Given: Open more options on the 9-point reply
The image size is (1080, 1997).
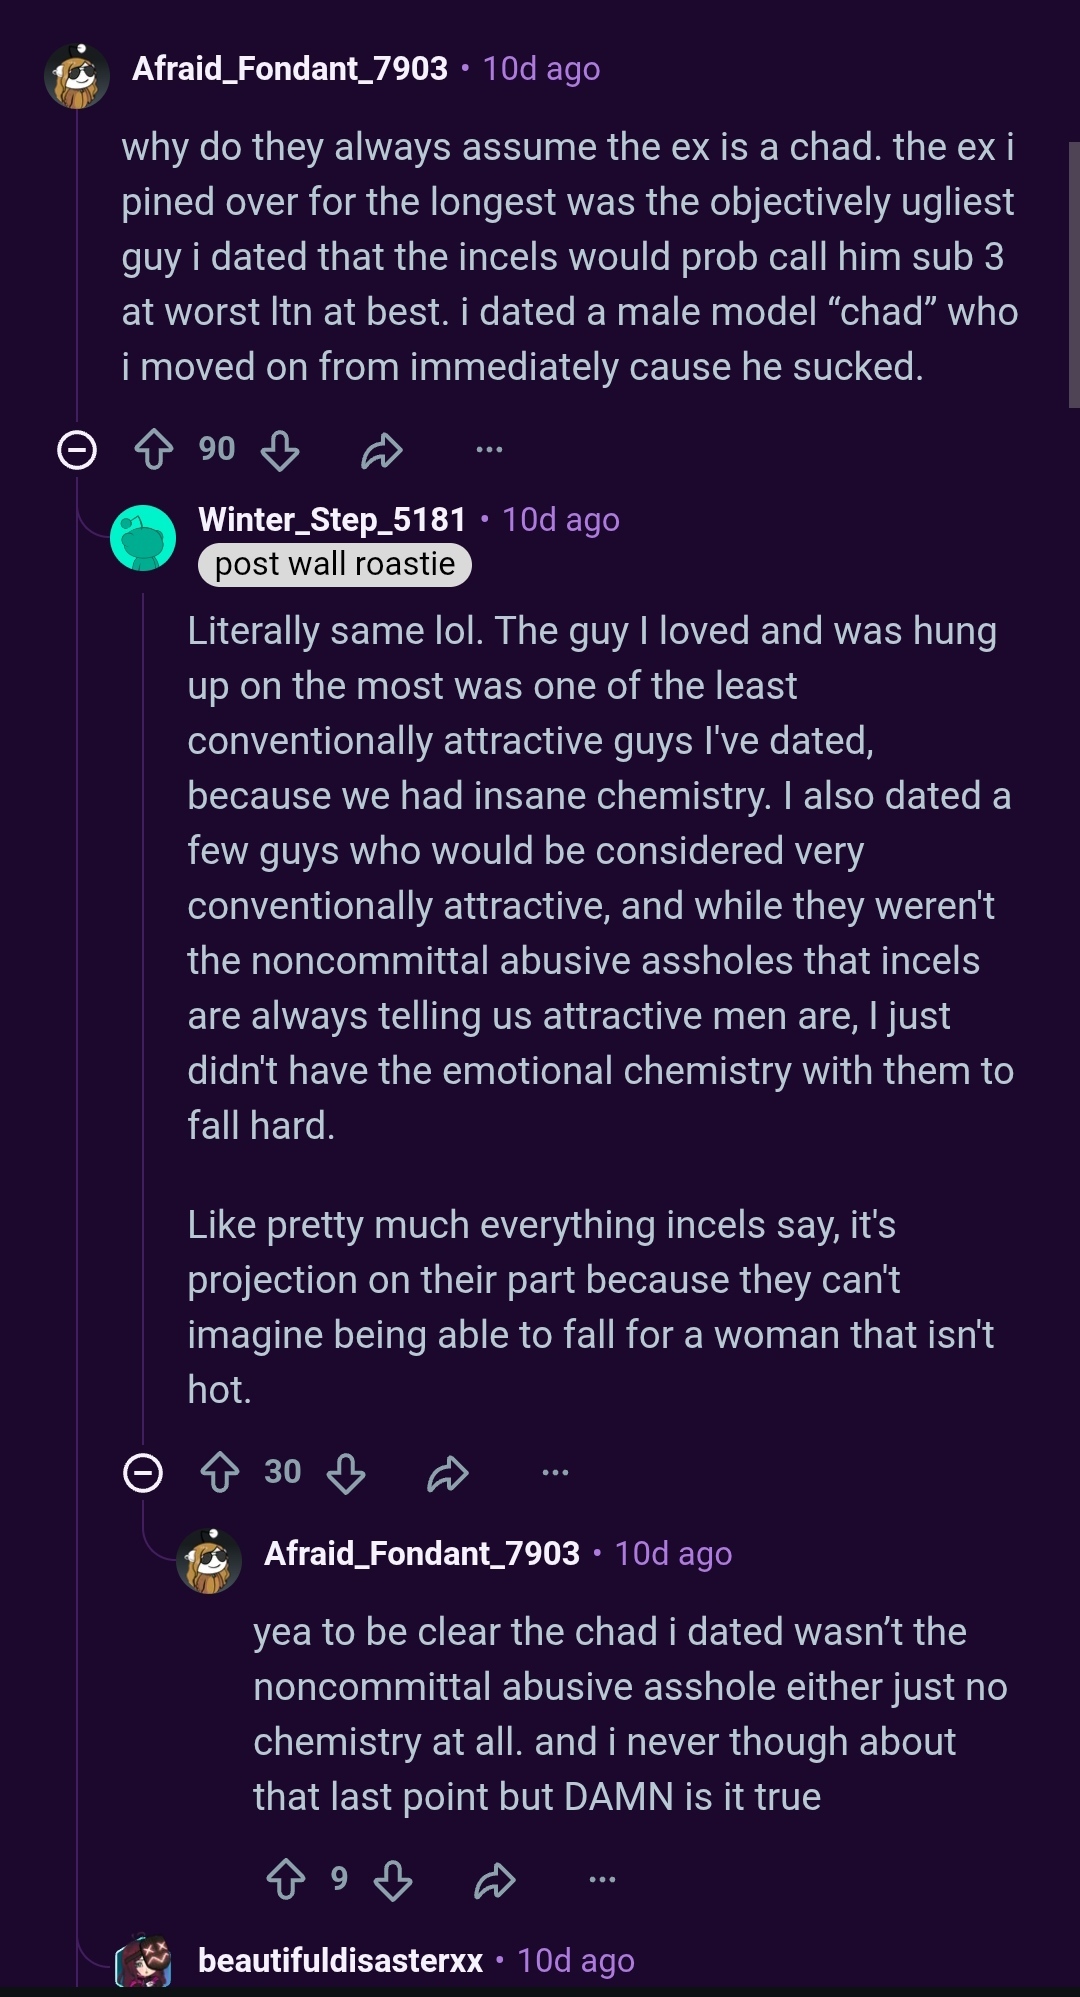Looking at the screenshot, I should pyautogui.click(x=602, y=1879).
